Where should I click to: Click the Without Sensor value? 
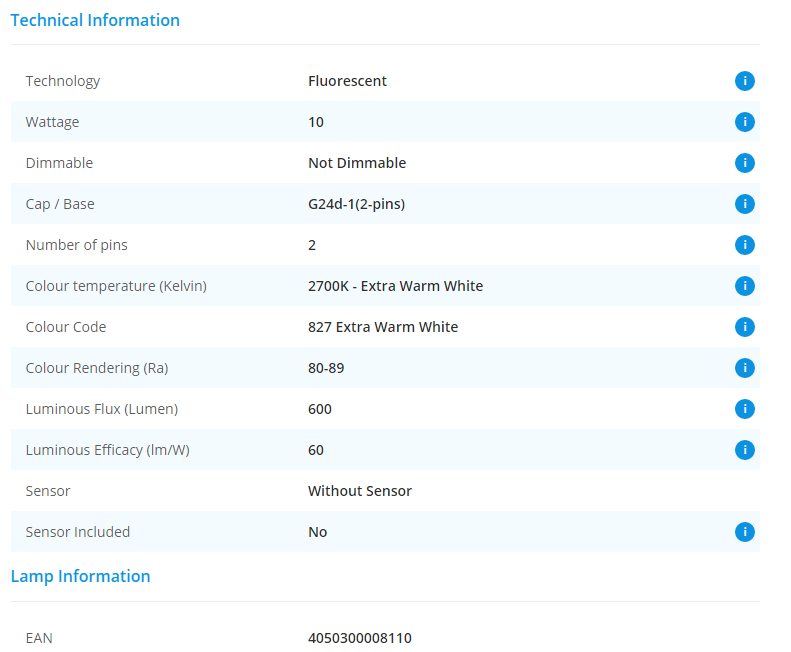pos(360,491)
